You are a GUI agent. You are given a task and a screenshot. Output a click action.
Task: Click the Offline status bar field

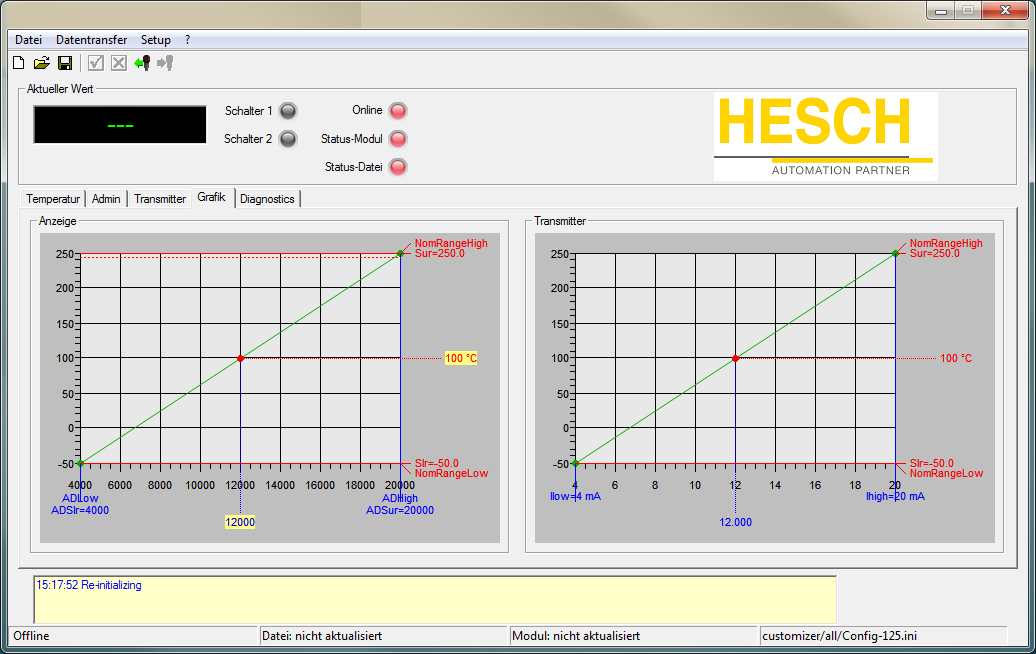[133, 636]
